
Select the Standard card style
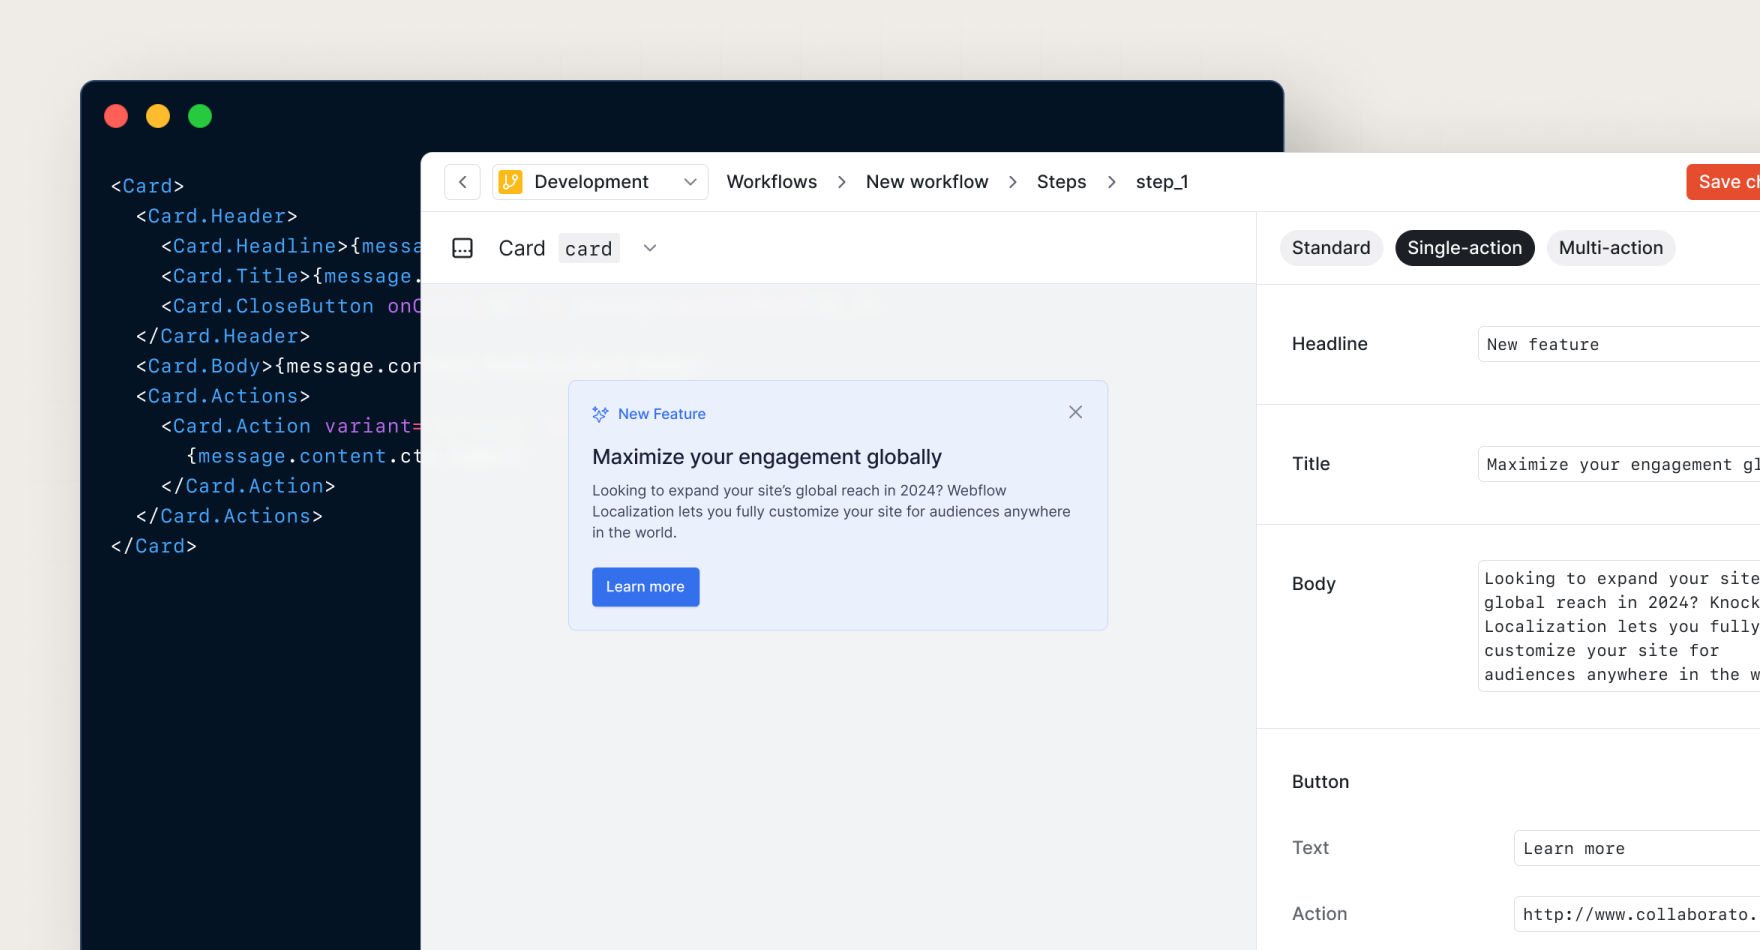1331,247
